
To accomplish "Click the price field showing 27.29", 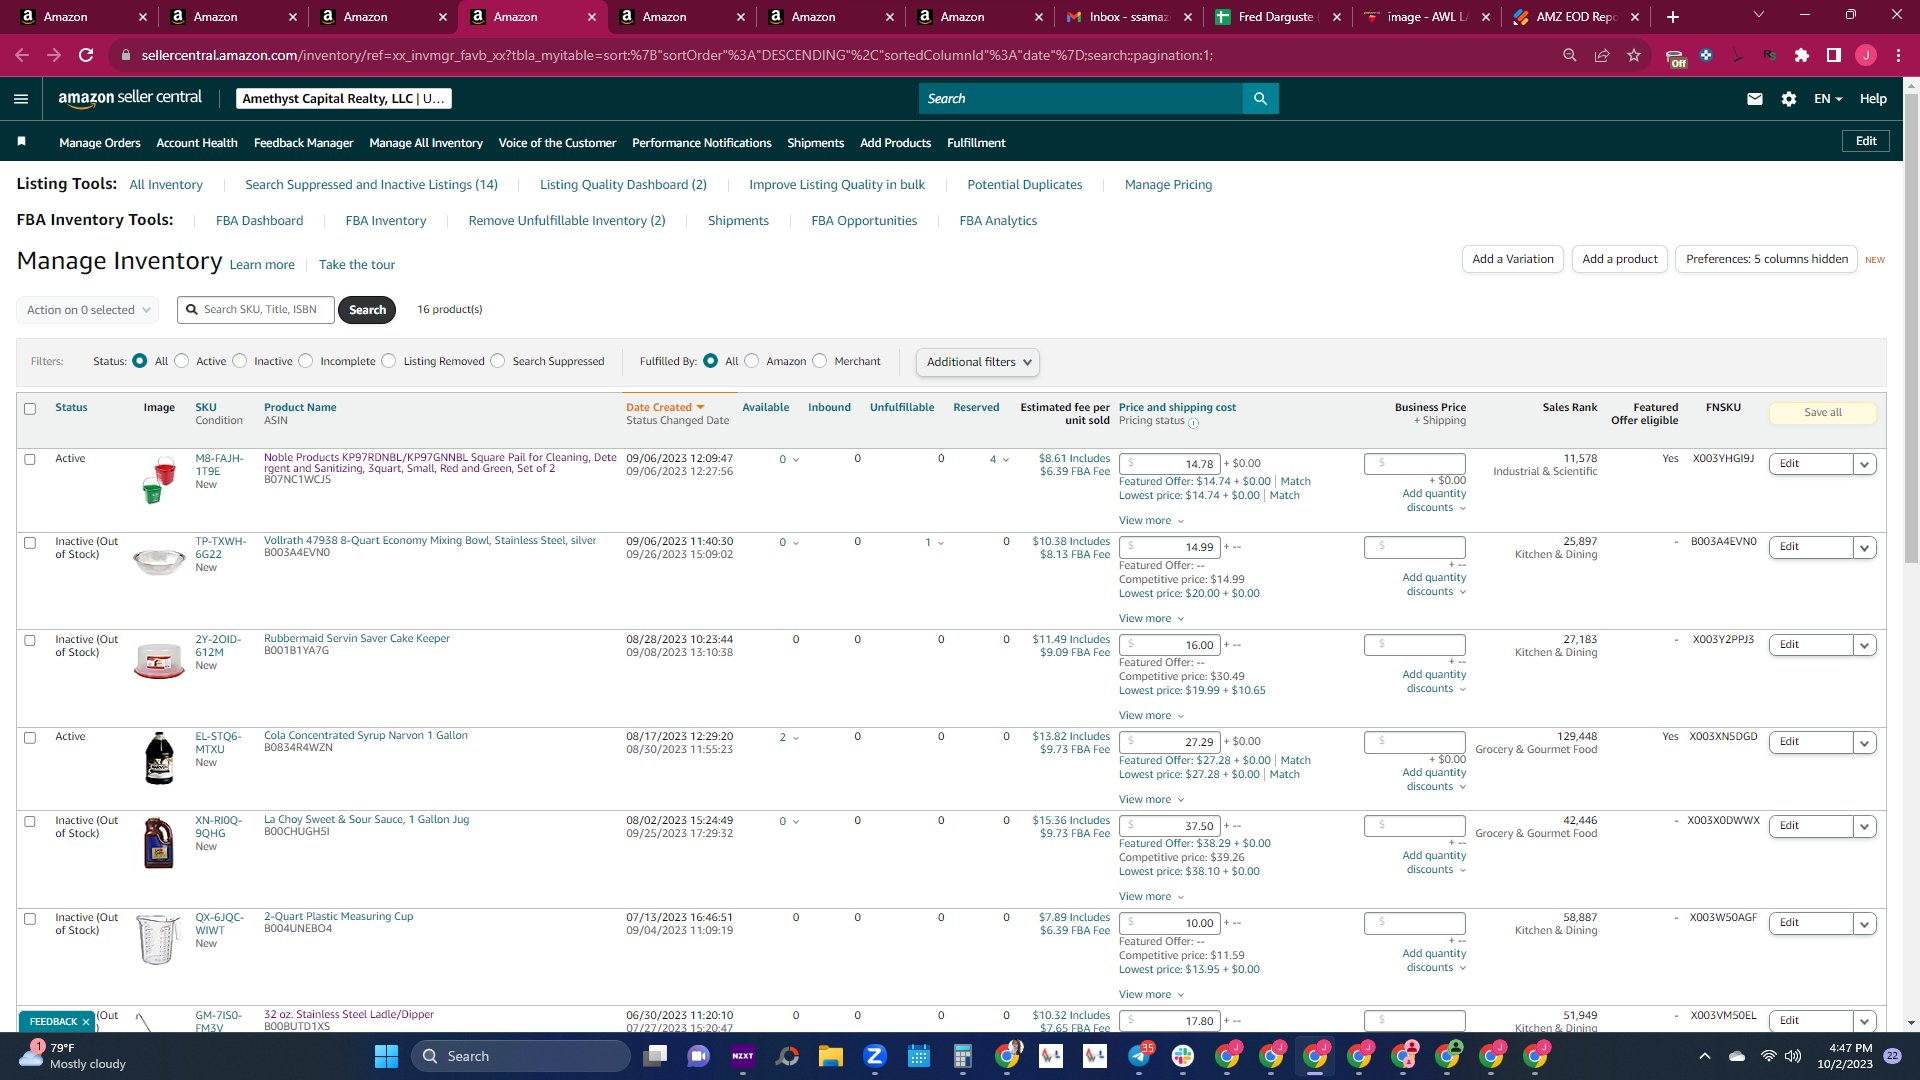I will click(x=1170, y=742).
